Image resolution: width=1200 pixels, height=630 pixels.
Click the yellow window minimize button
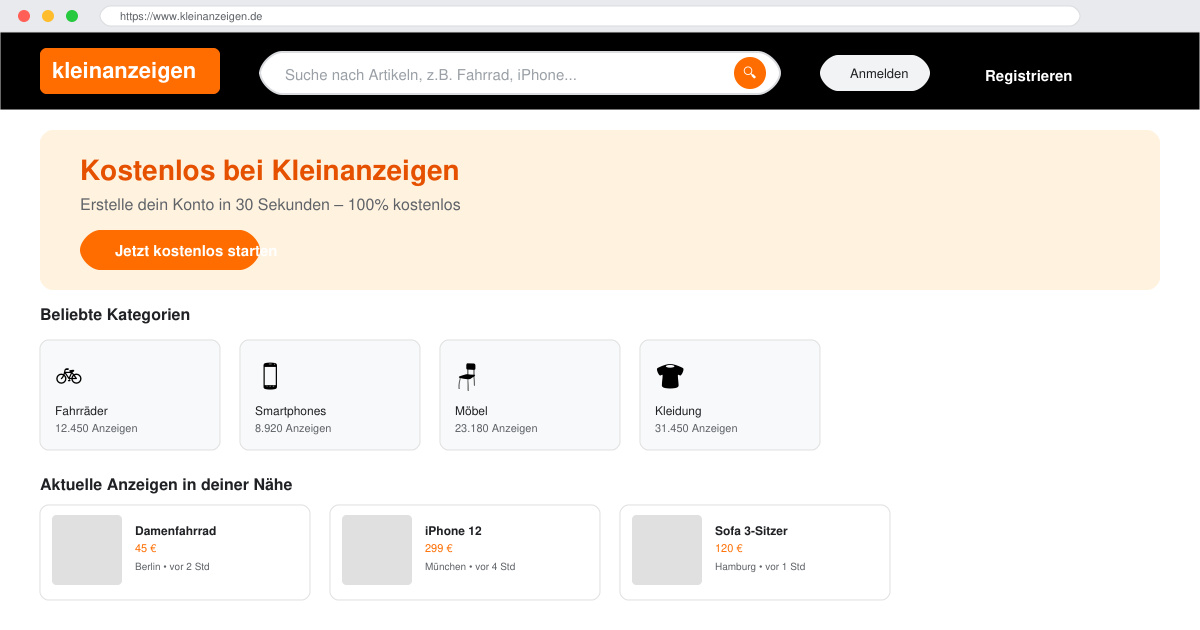coord(48,16)
